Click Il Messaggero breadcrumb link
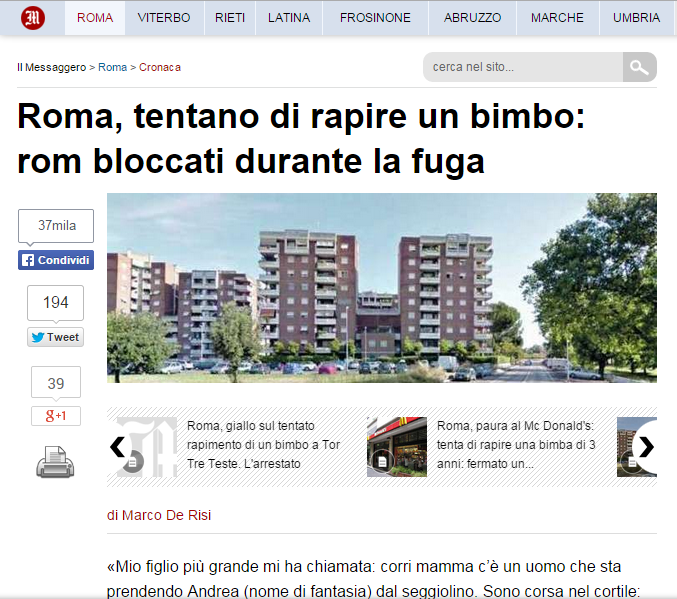 tap(51, 67)
